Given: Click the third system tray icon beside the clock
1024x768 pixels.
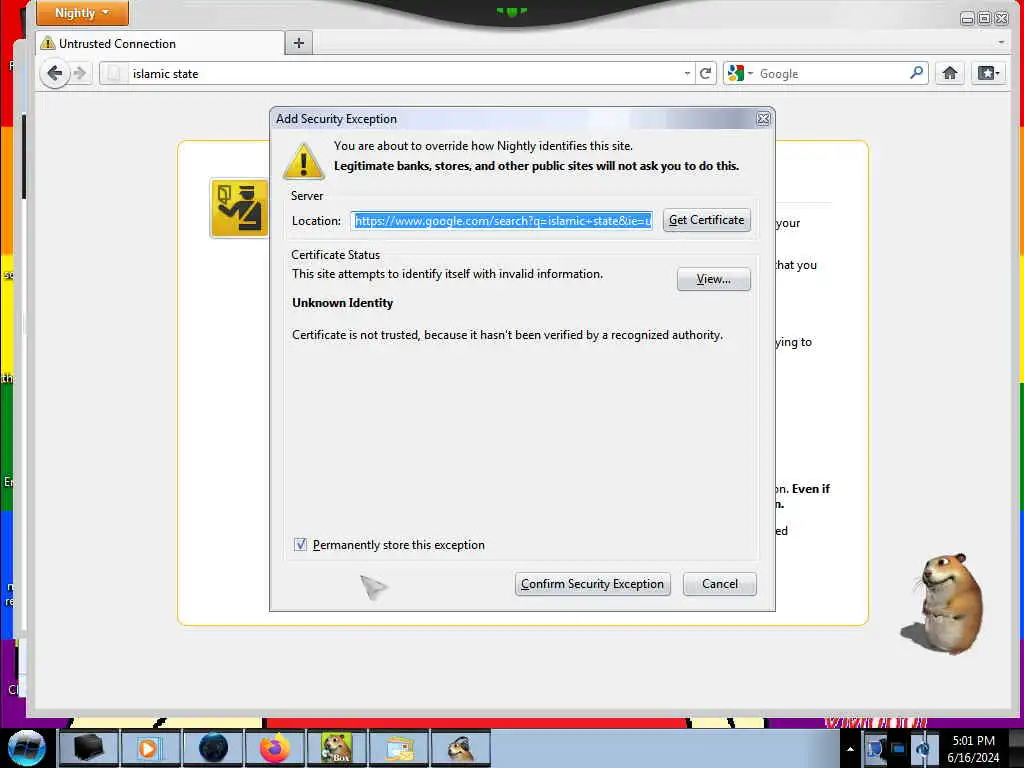Looking at the screenshot, I should point(922,748).
